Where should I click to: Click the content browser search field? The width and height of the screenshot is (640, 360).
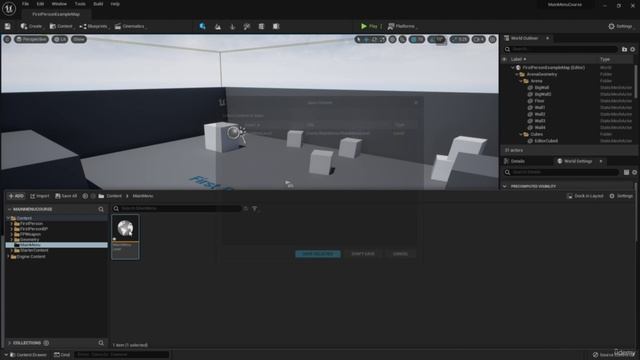tap(177, 209)
